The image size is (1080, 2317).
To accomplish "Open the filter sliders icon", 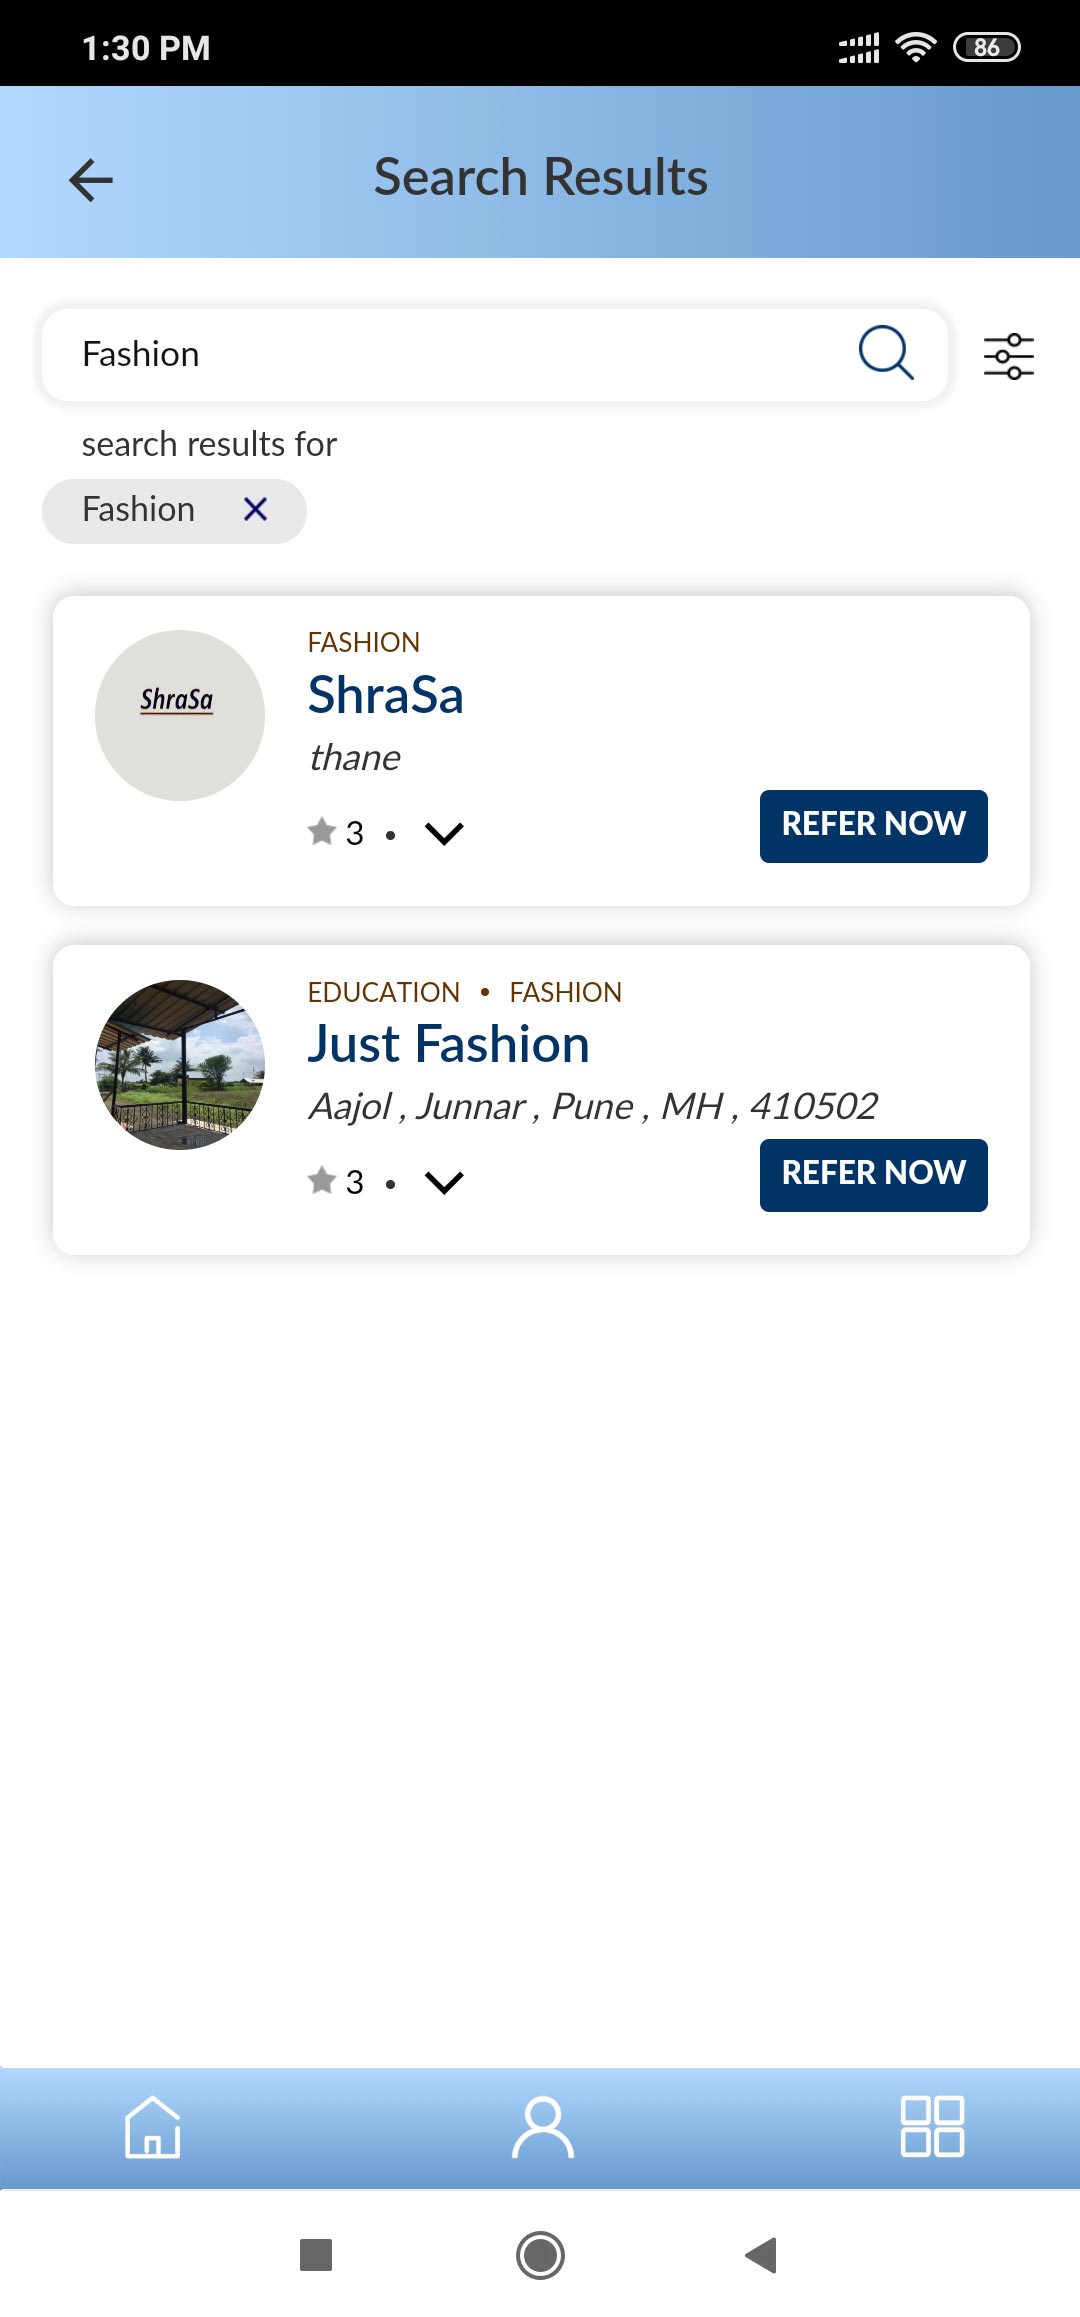I will coord(1008,356).
